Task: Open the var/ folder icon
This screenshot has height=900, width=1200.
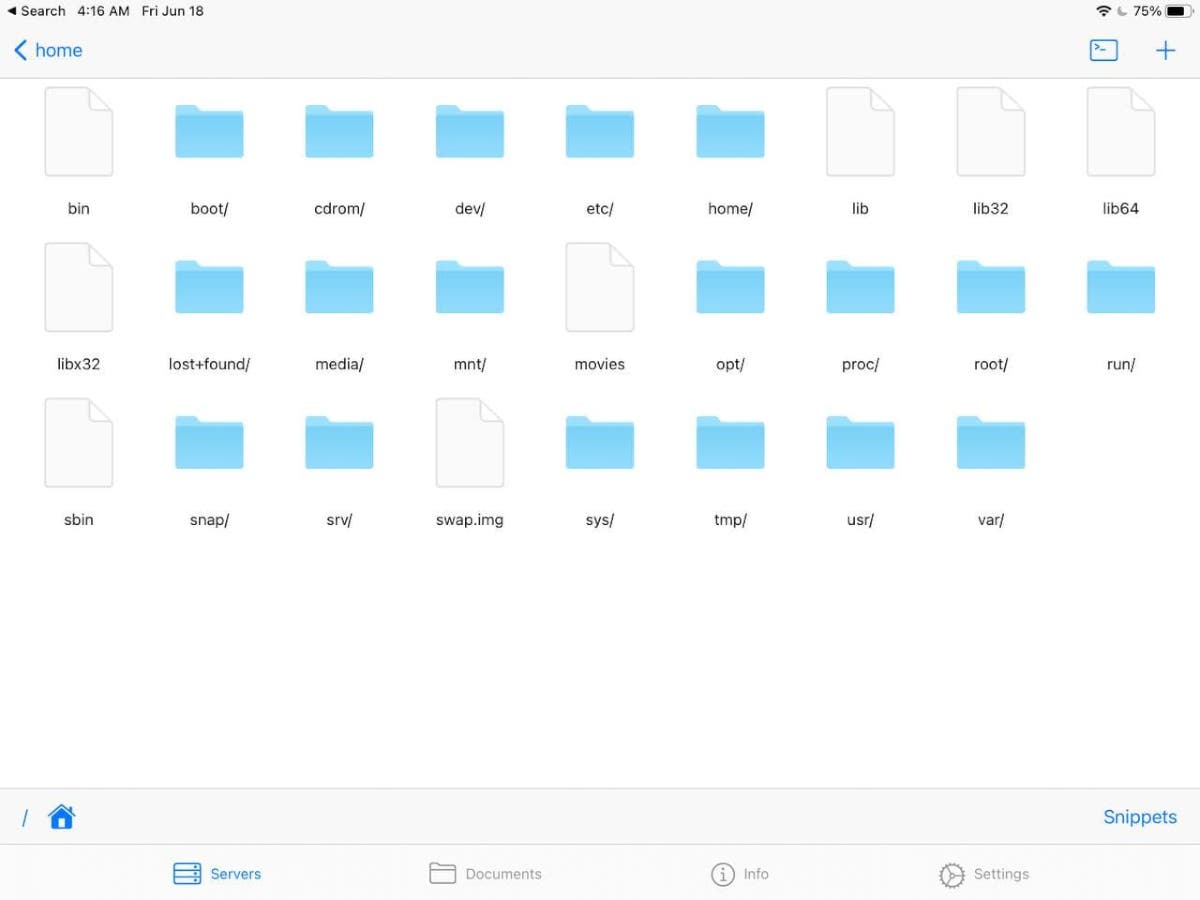Action: 991,443
